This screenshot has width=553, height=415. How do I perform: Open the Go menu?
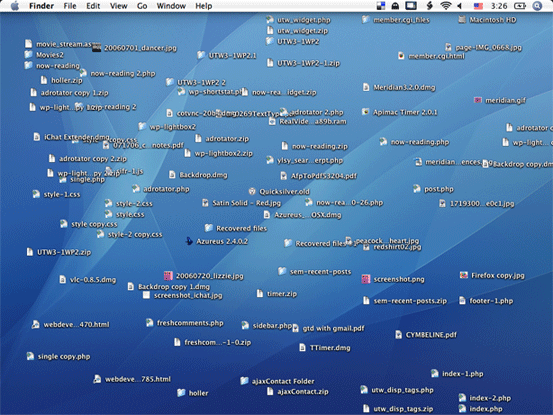pyautogui.click(x=142, y=6)
